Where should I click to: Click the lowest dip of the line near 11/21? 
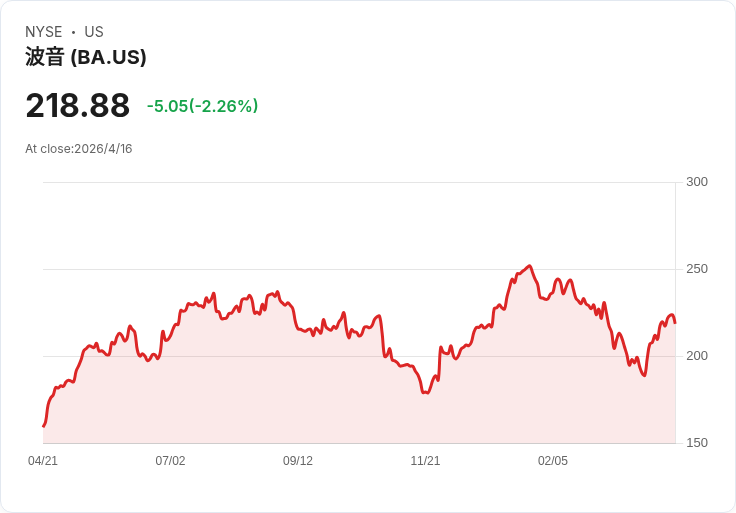(425, 393)
